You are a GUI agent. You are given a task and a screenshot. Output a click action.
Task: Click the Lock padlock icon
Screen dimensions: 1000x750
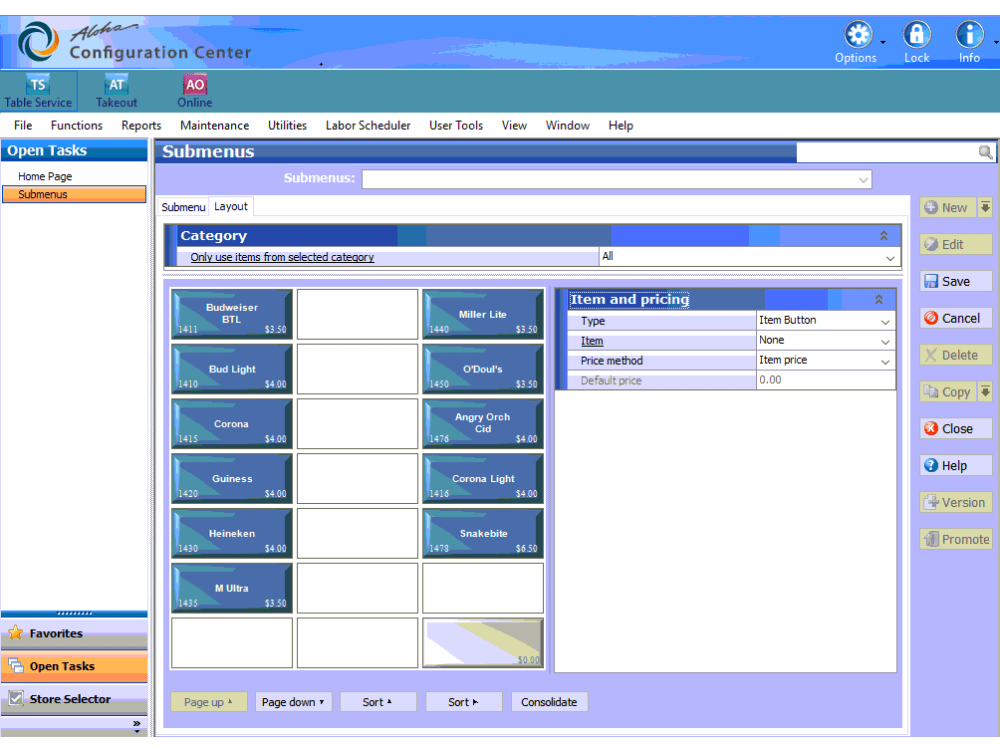pyautogui.click(x=916, y=35)
